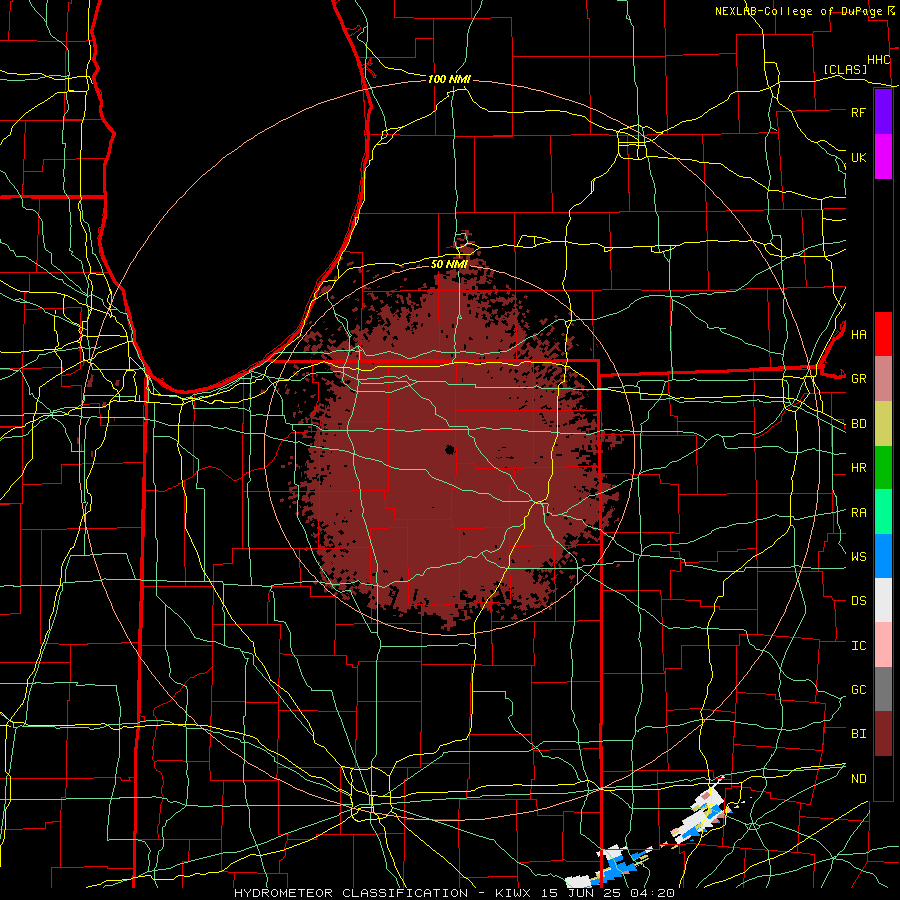Image resolution: width=900 pixels, height=900 pixels.
Task: Click the RA legend label
Action: tap(858, 513)
